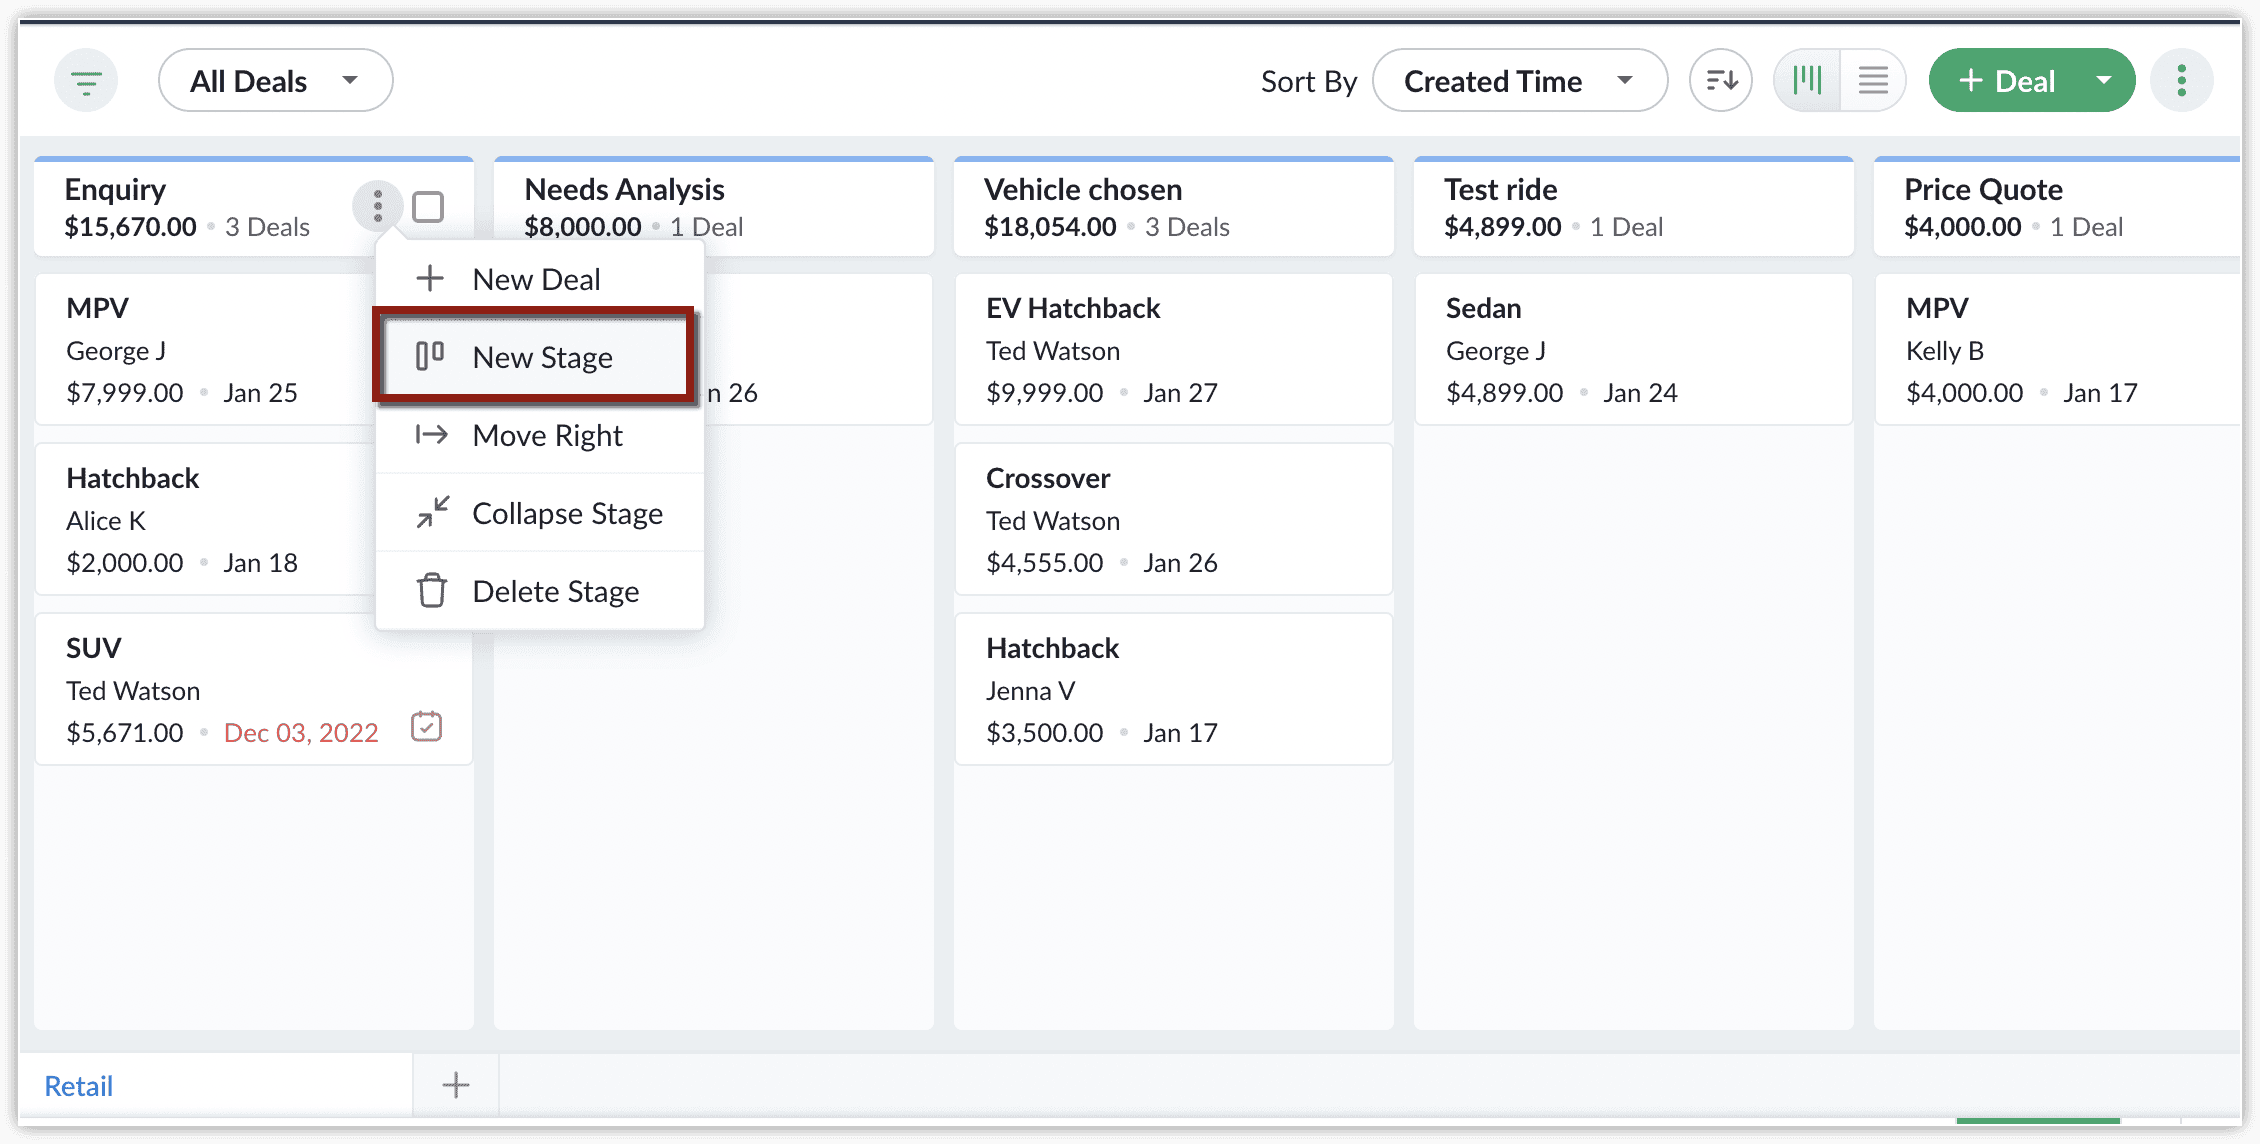
Task: Expand the arrow beside the Deal button
Action: click(2104, 81)
